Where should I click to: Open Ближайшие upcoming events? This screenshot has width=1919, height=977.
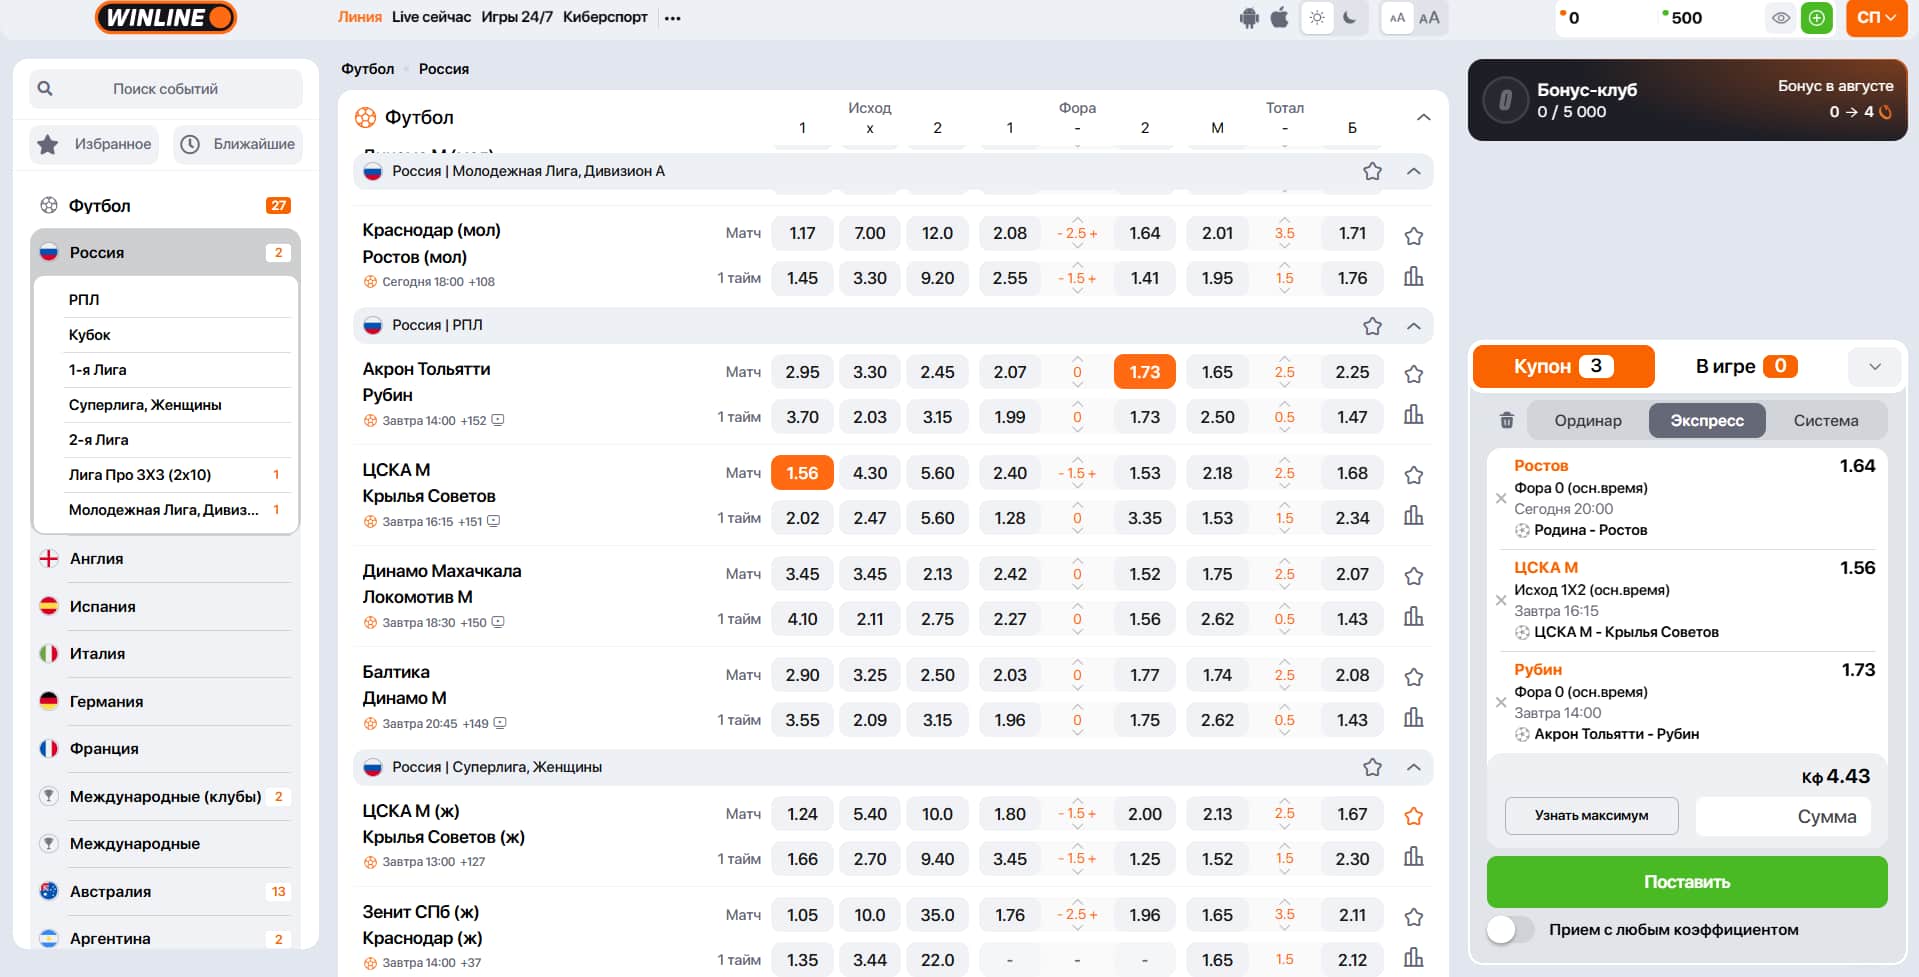point(238,144)
